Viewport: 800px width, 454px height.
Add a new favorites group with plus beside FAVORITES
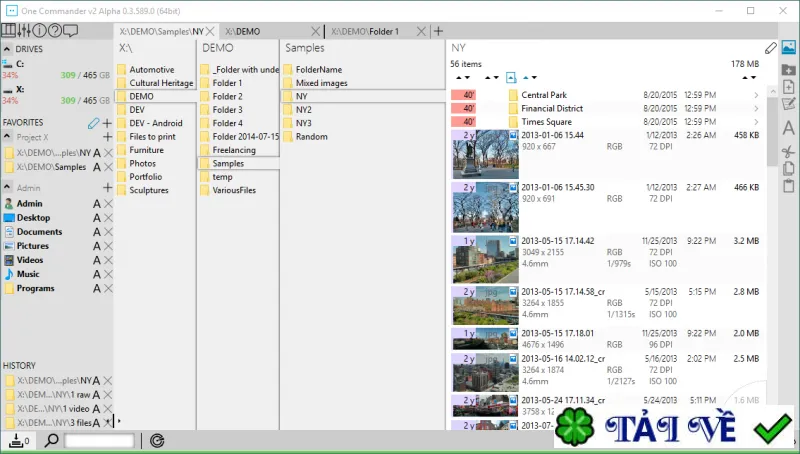click(107, 123)
